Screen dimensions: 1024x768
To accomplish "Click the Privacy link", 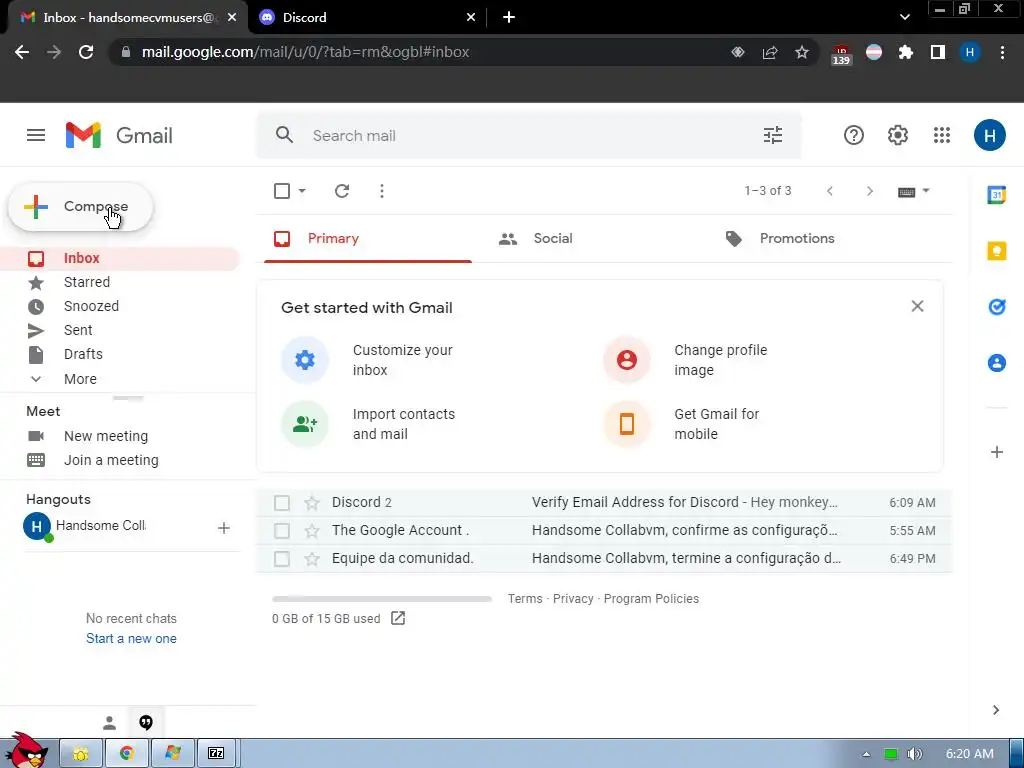I will tap(573, 598).
